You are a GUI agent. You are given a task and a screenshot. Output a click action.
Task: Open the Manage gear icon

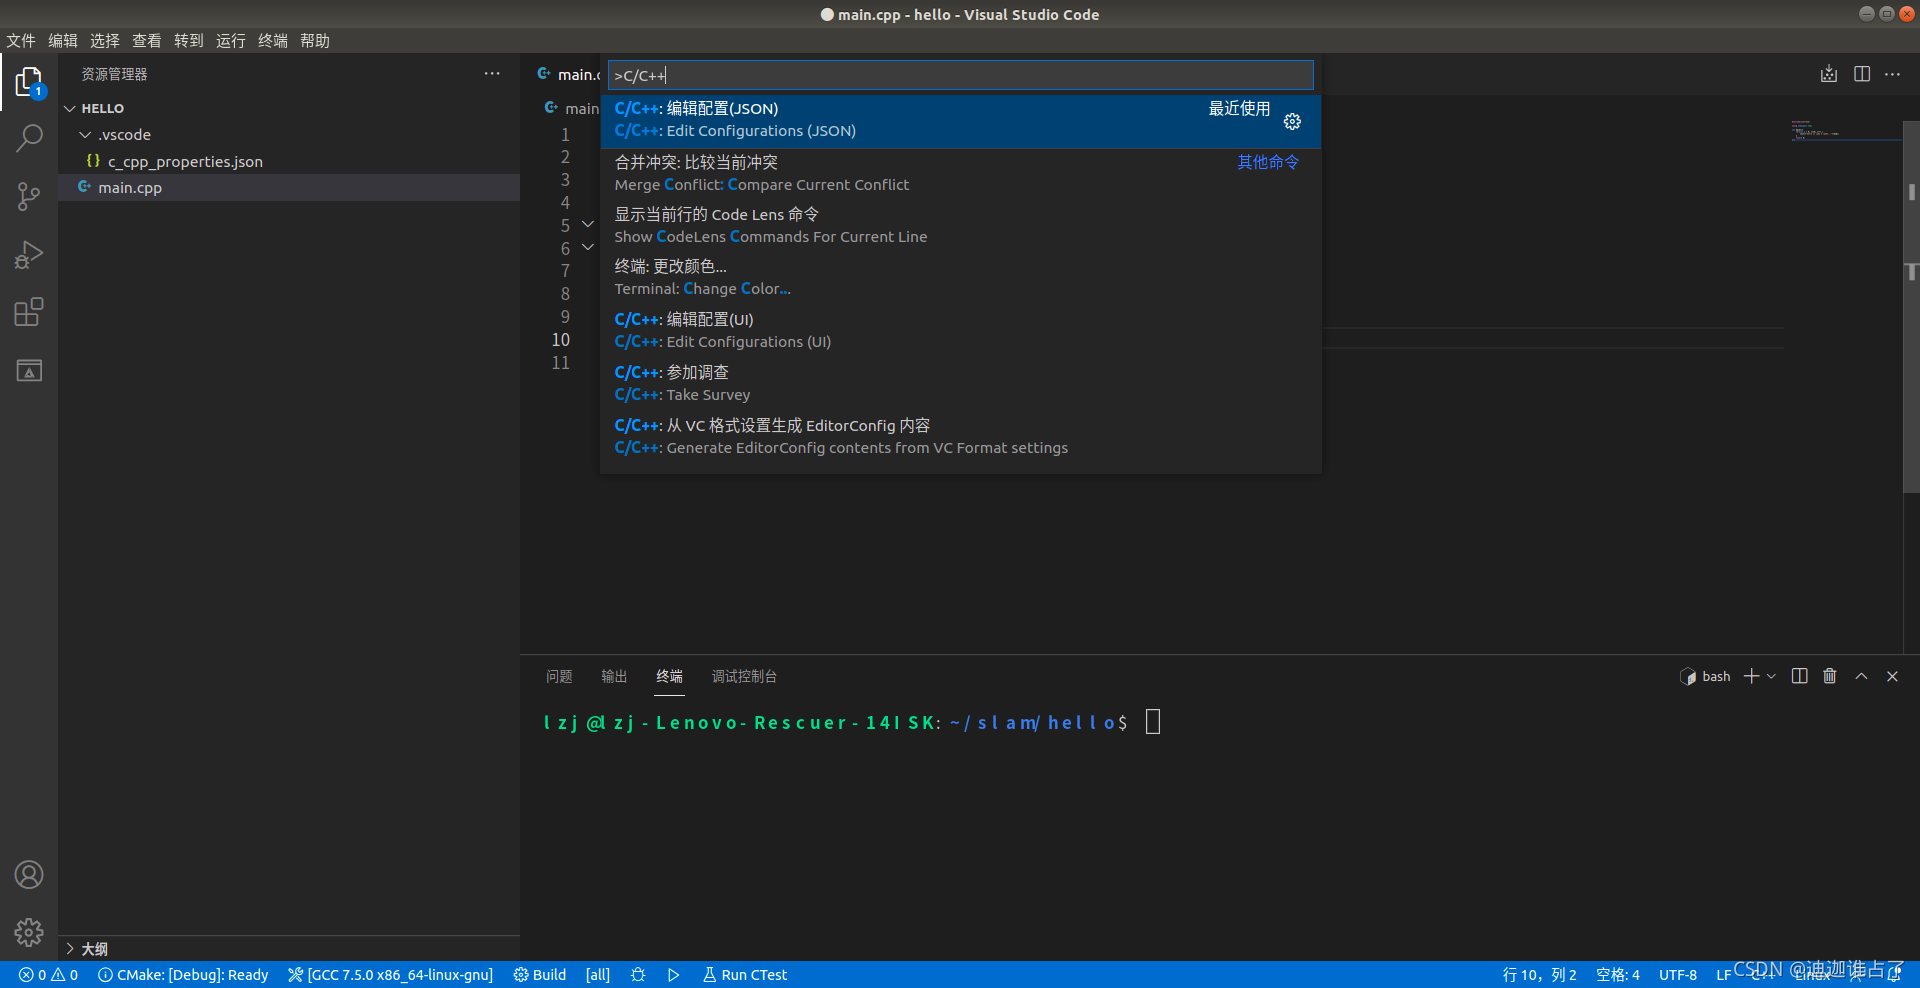click(x=29, y=932)
